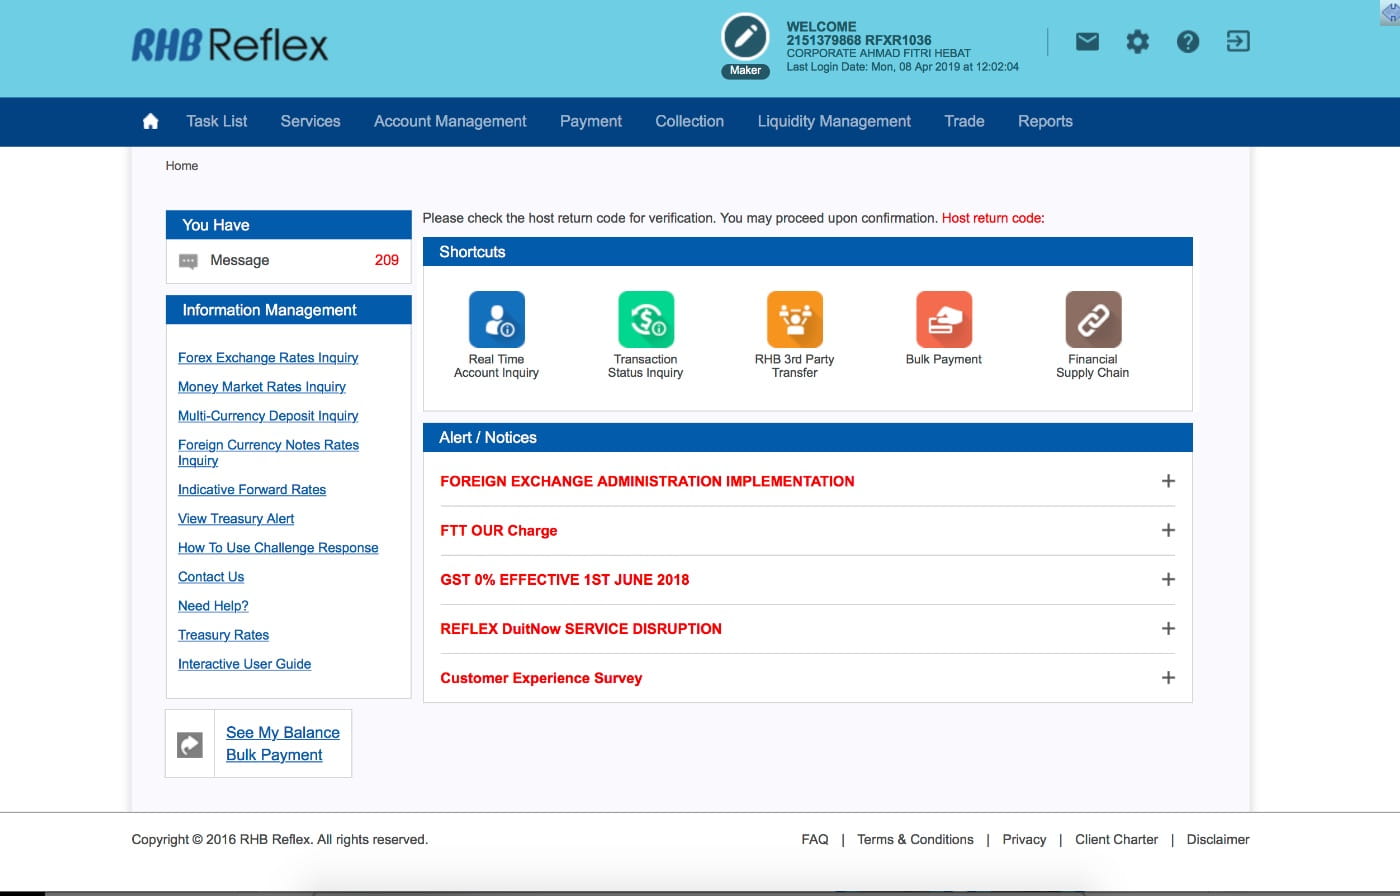
Task: Open the See My Balance link
Action: [x=283, y=732]
